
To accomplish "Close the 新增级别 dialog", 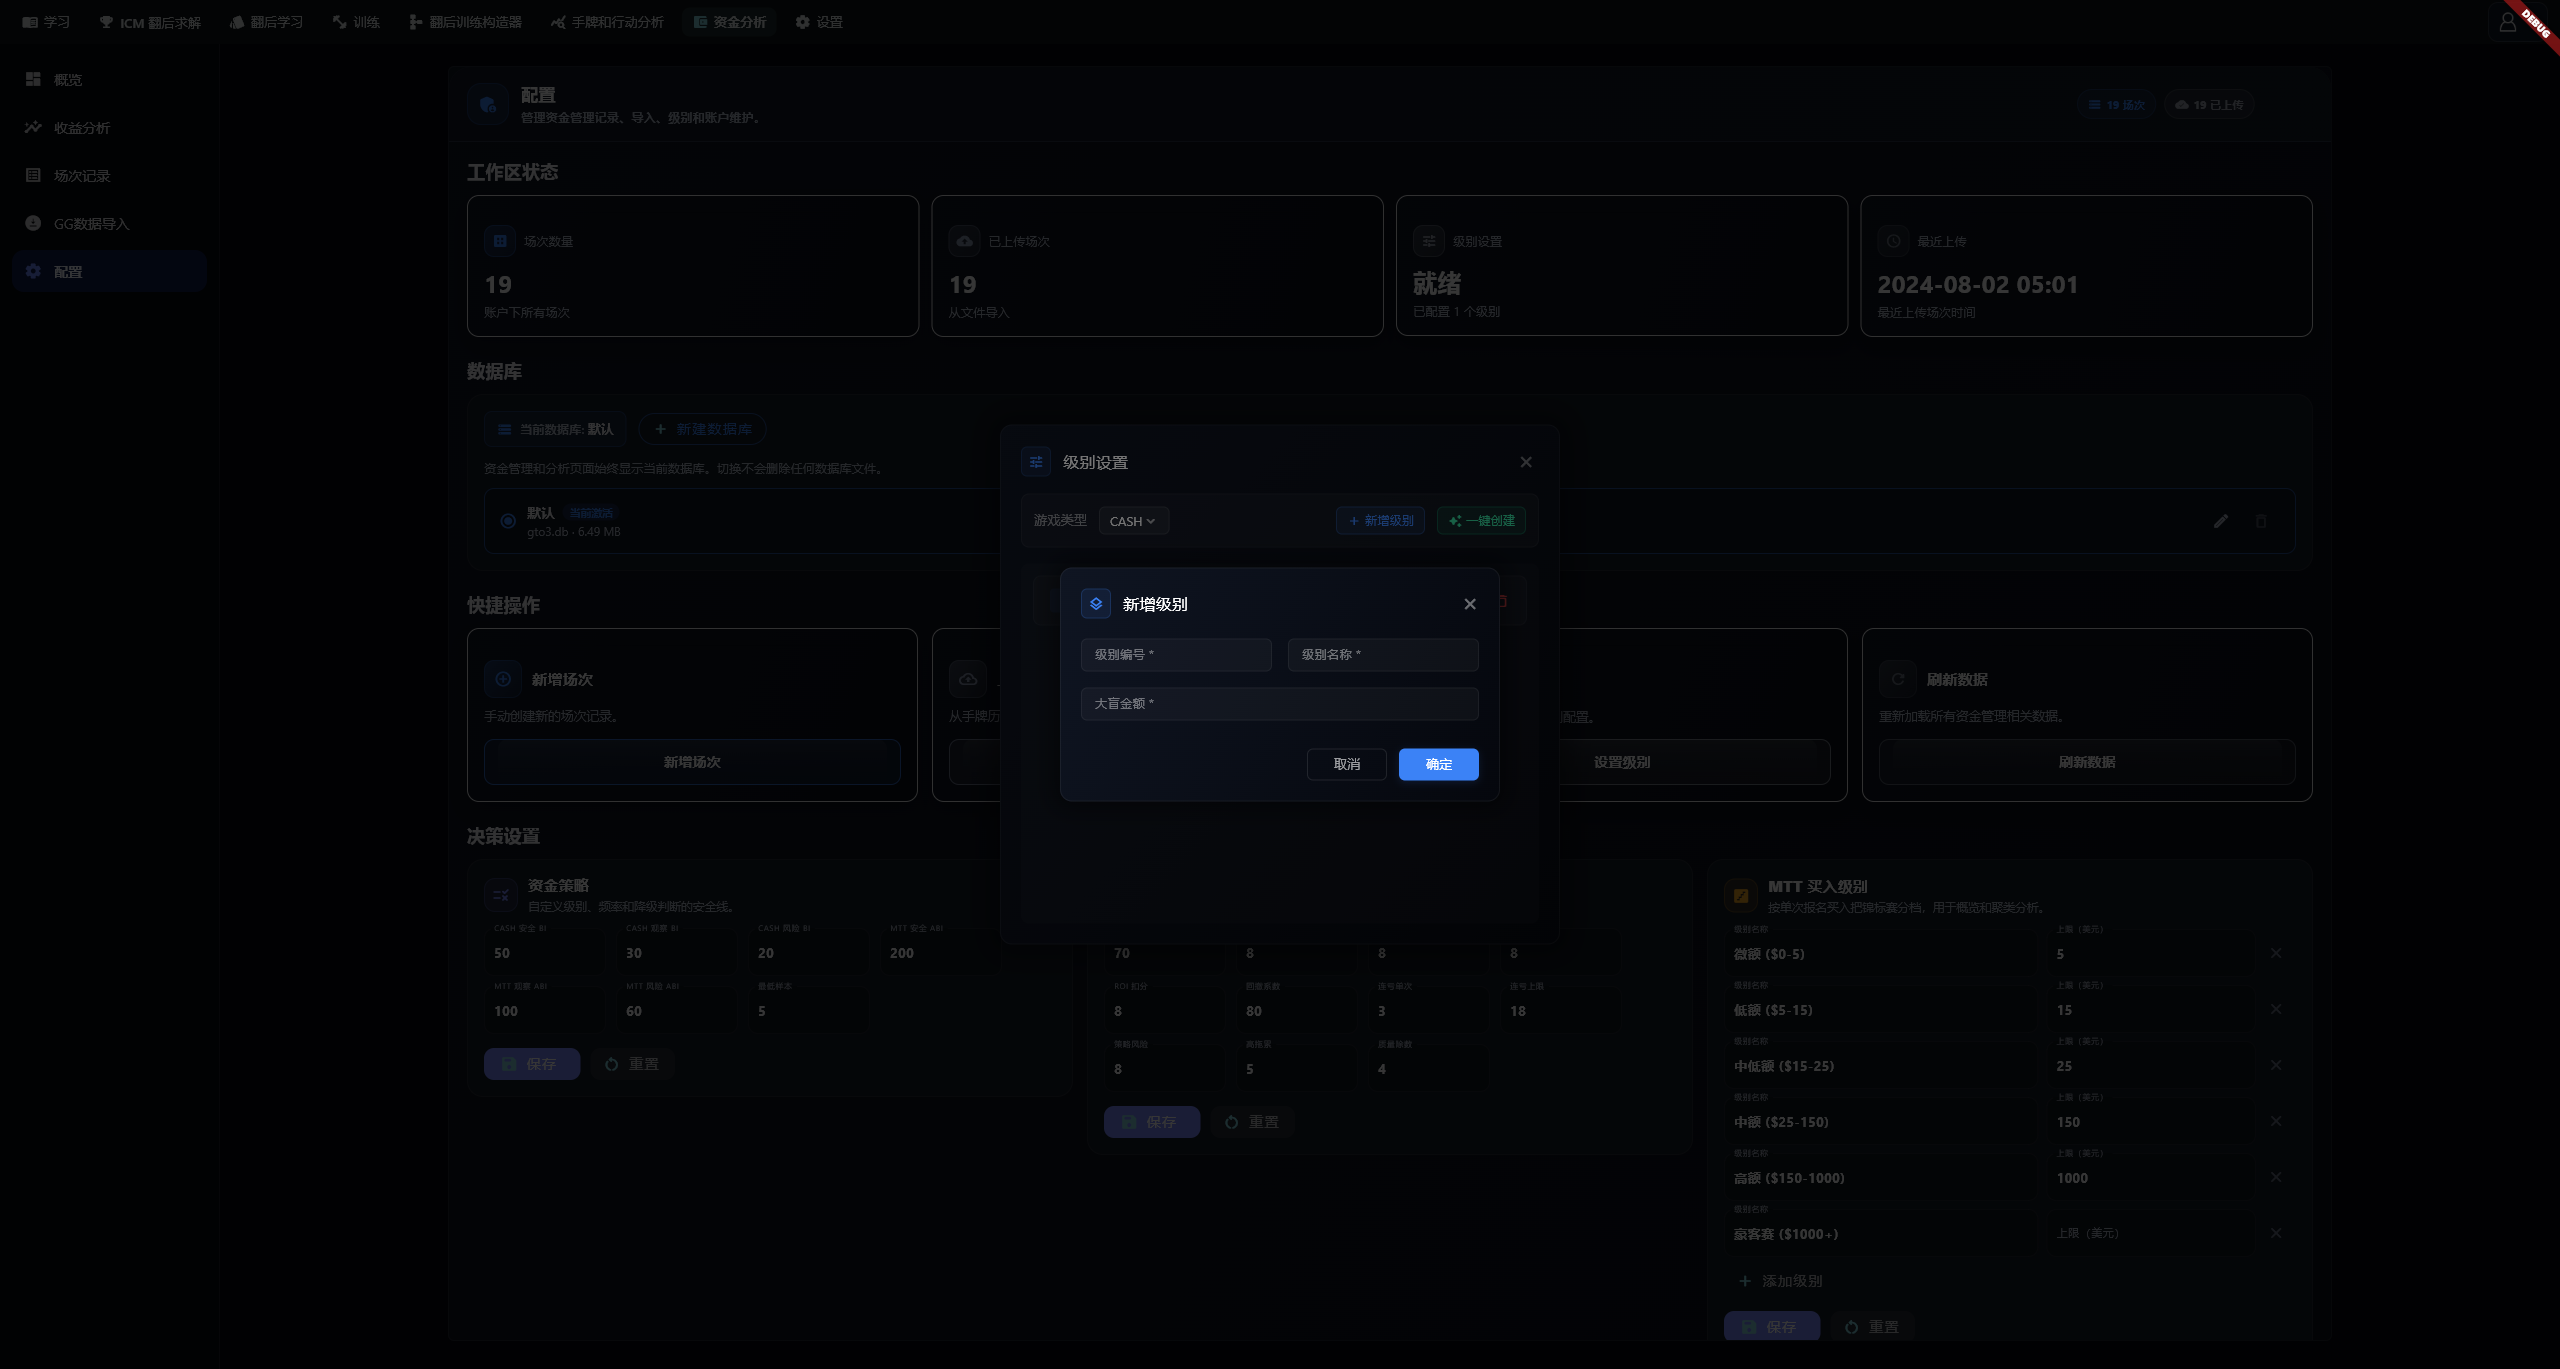I will pyautogui.click(x=1469, y=604).
